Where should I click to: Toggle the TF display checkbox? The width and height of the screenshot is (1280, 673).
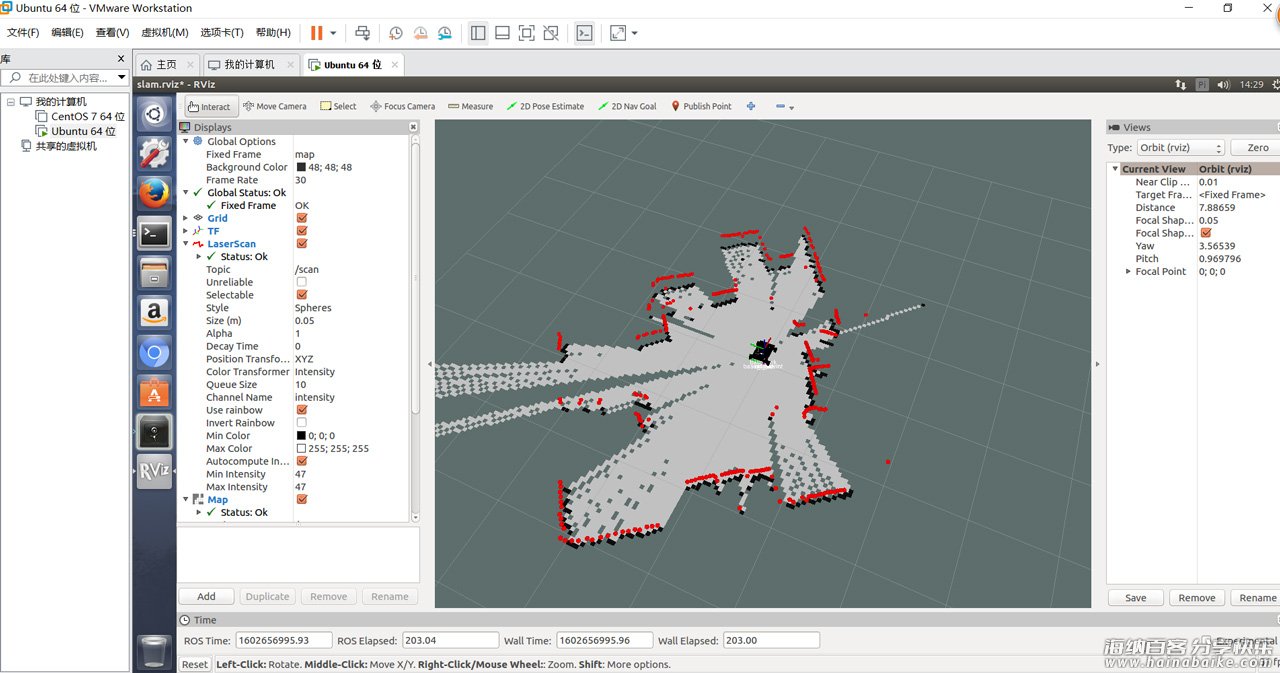tap(302, 231)
